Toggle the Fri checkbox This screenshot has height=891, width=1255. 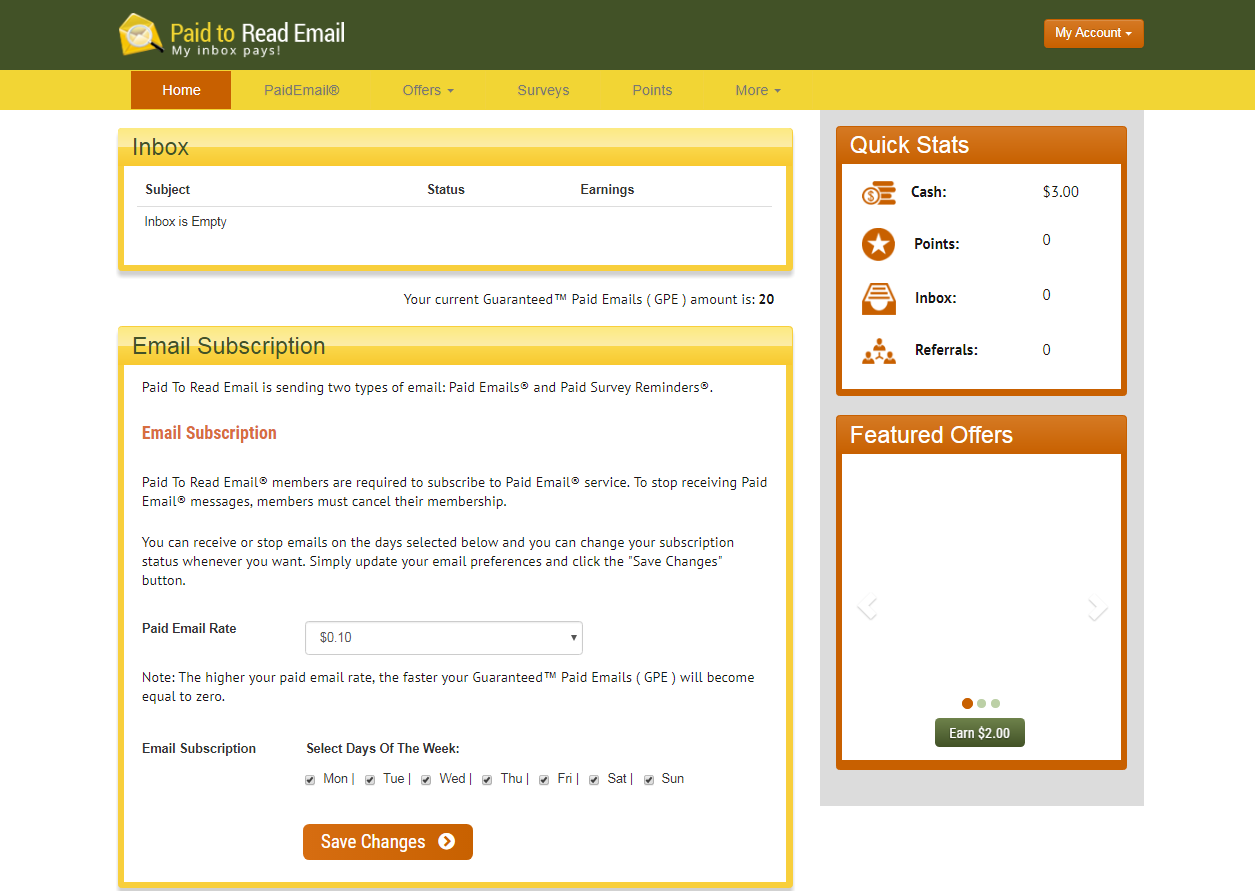pyautogui.click(x=544, y=780)
